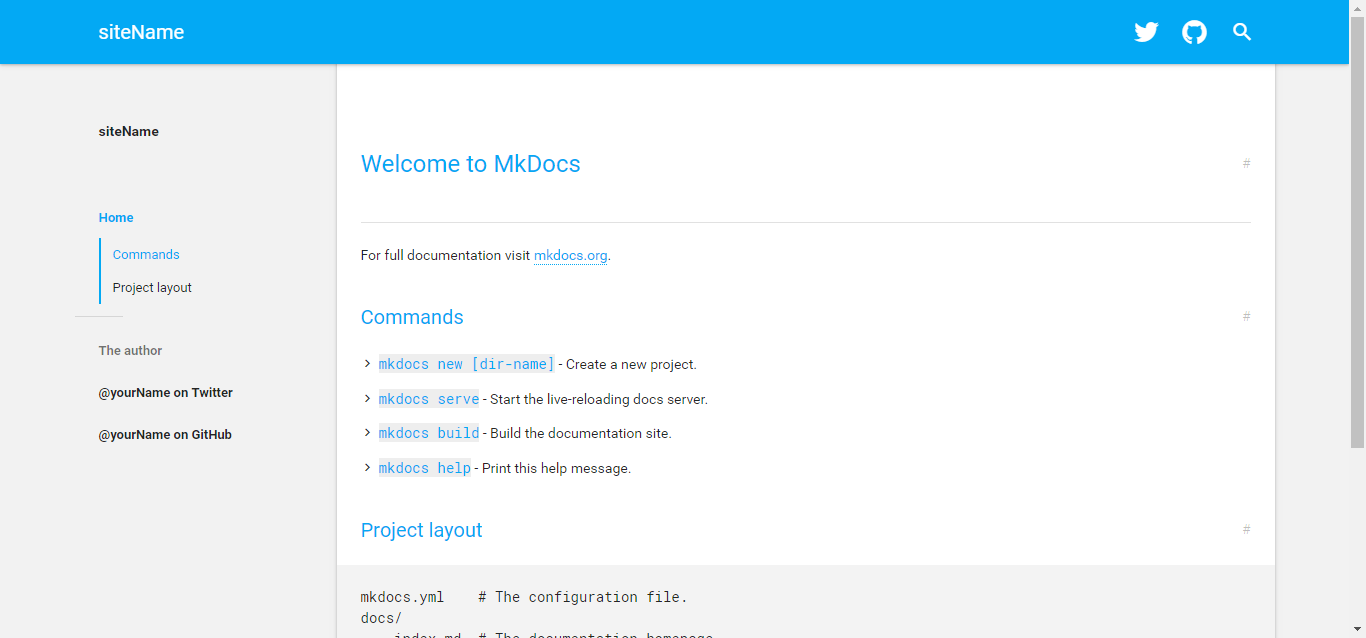Click anchor # beside Project layout heading

point(1246,529)
